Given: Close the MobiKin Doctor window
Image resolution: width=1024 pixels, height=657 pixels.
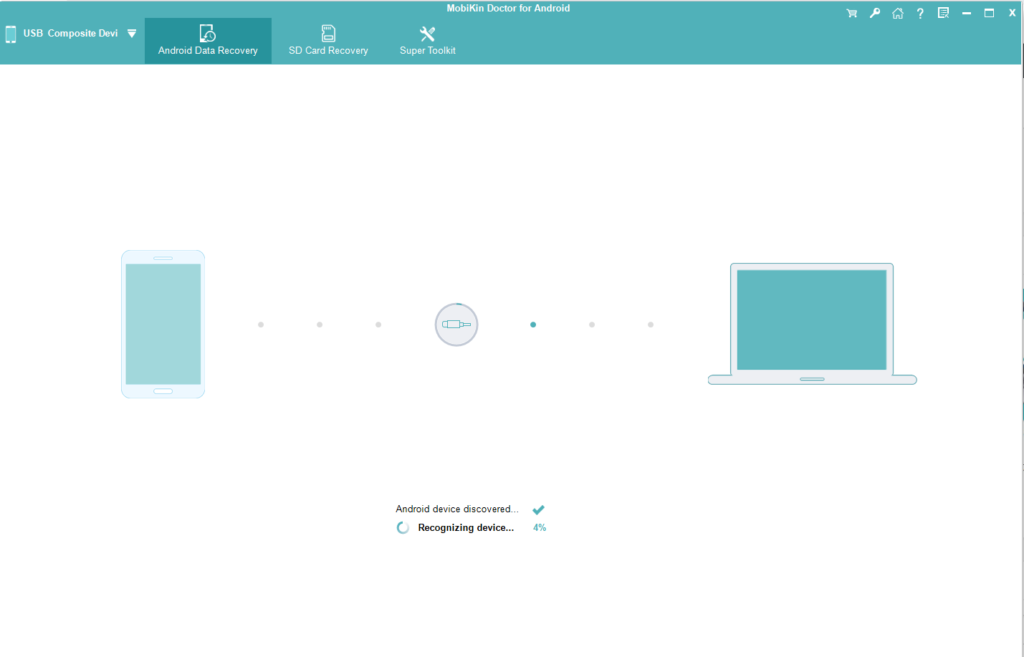Looking at the screenshot, I should [1012, 13].
